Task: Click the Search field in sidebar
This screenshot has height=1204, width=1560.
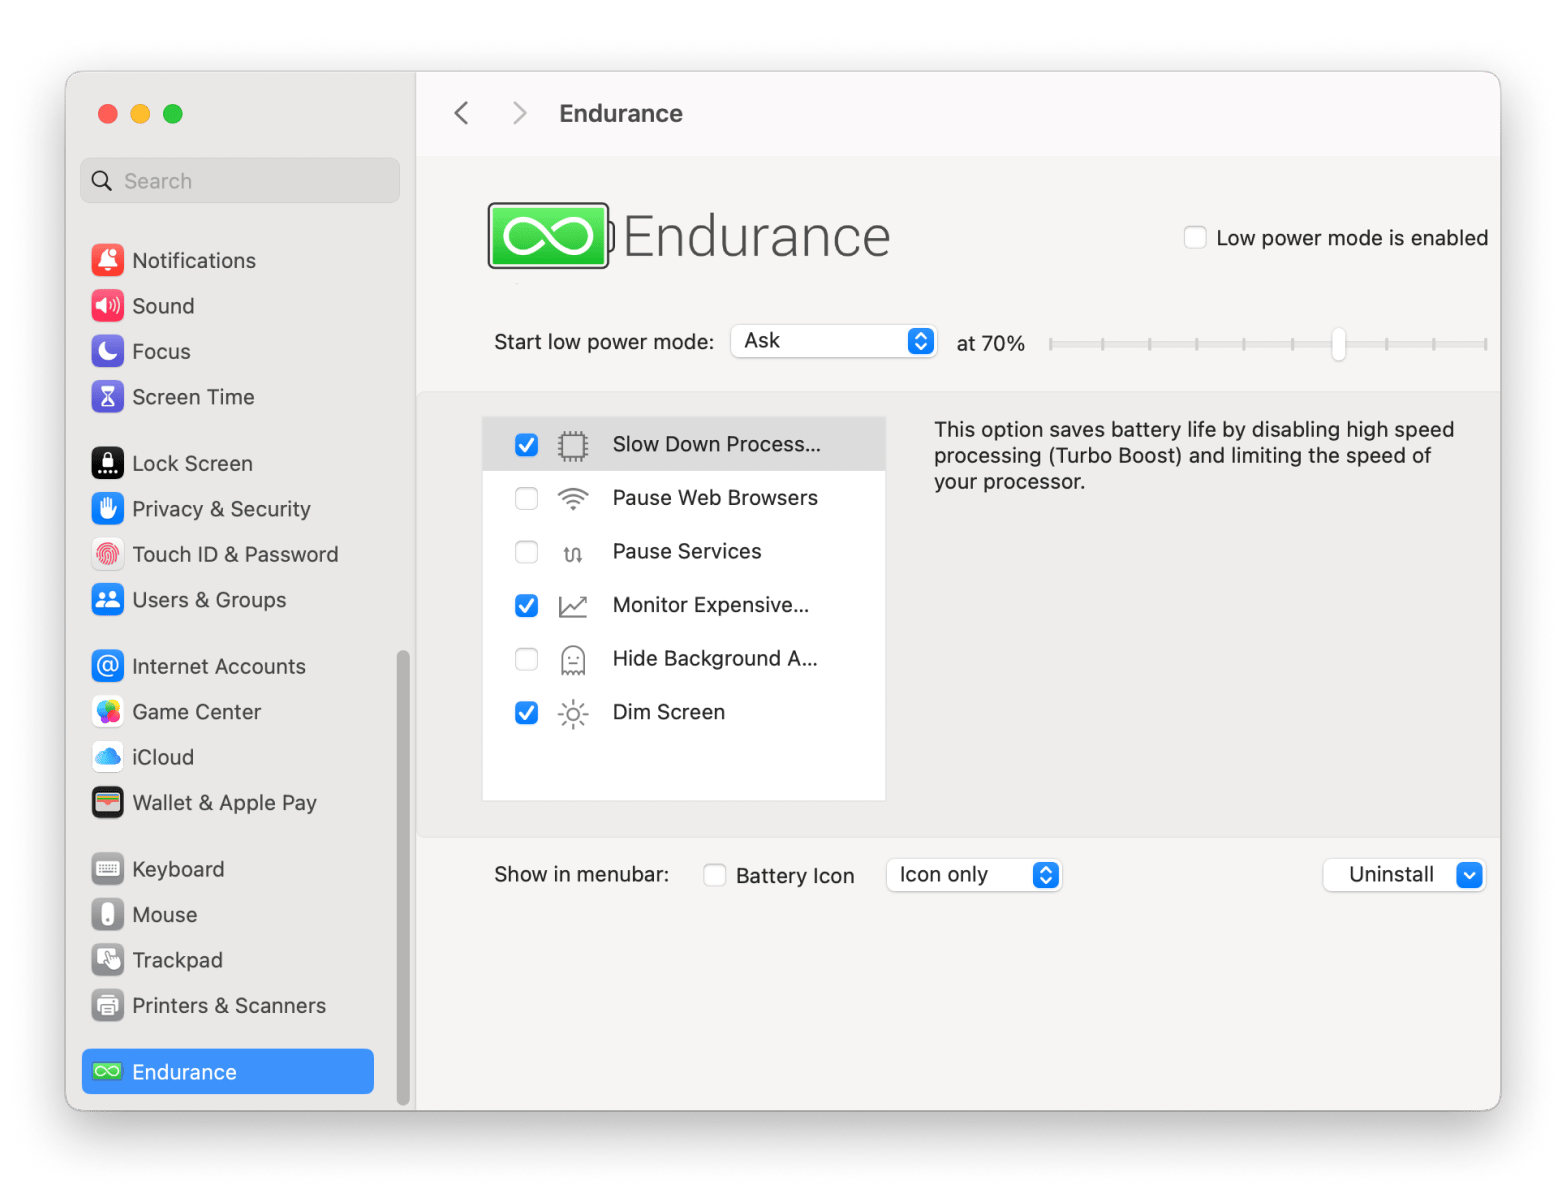Action: pyautogui.click(x=240, y=181)
